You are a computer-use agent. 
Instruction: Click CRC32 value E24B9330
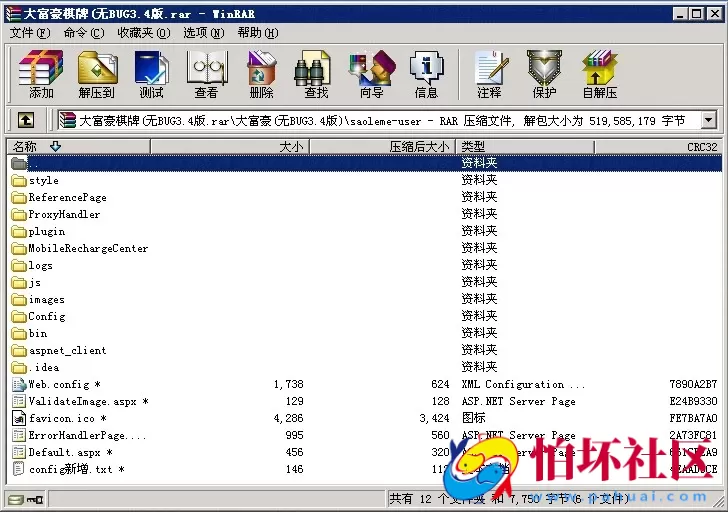coord(693,401)
